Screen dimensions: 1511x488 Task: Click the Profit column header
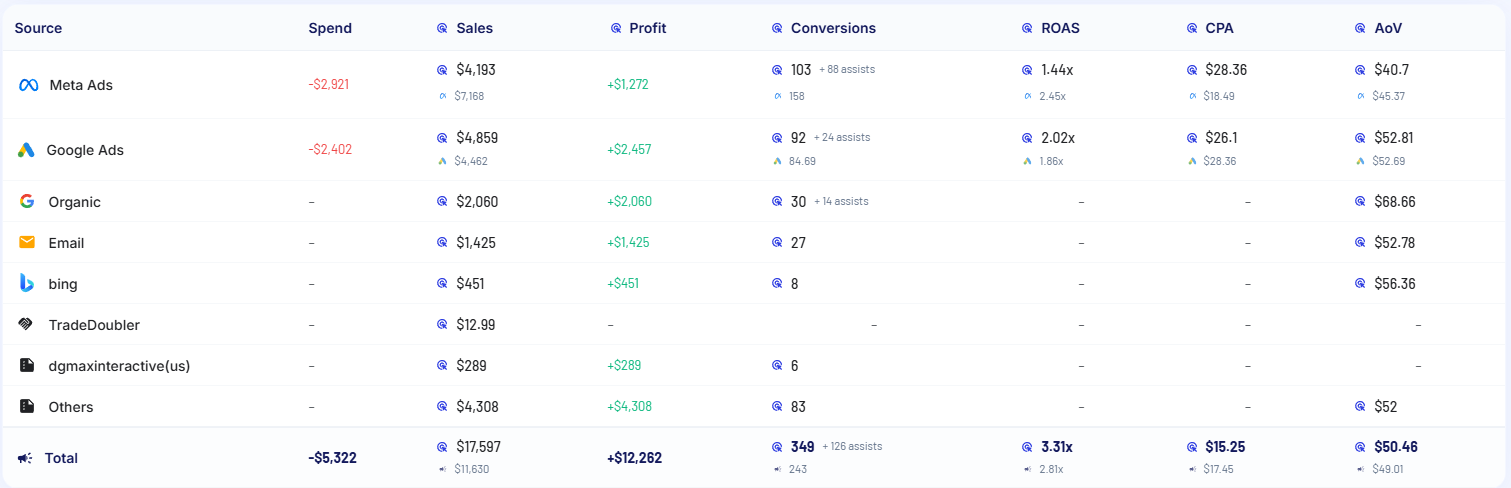(647, 28)
